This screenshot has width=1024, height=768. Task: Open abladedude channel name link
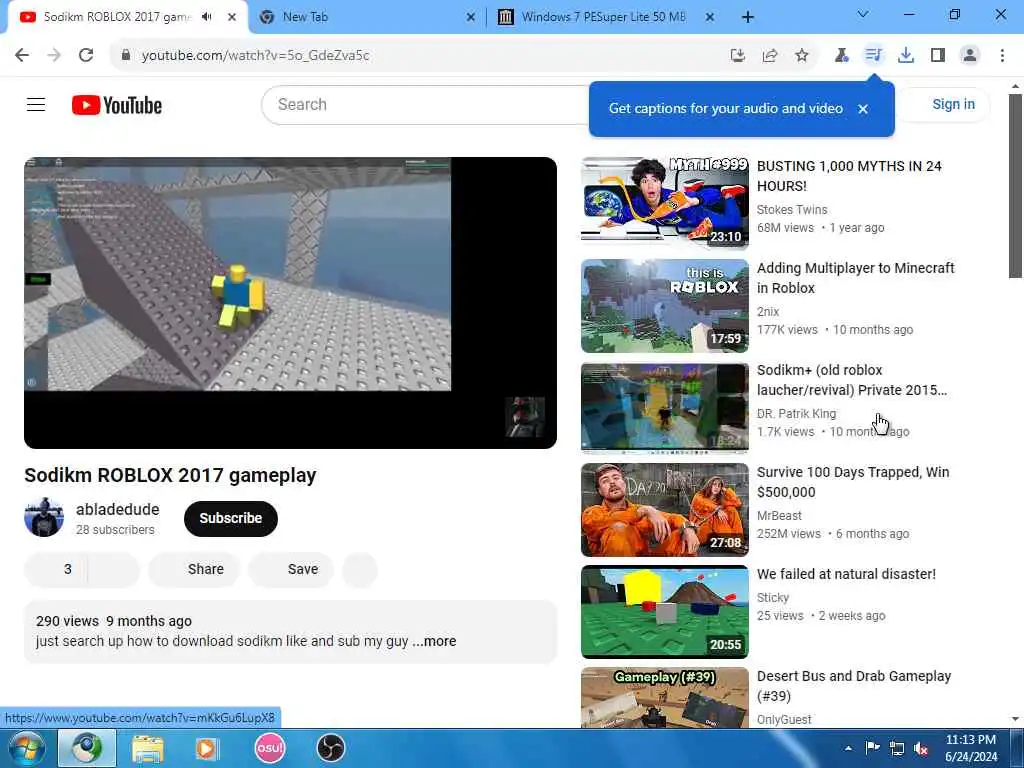click(118, 509)
